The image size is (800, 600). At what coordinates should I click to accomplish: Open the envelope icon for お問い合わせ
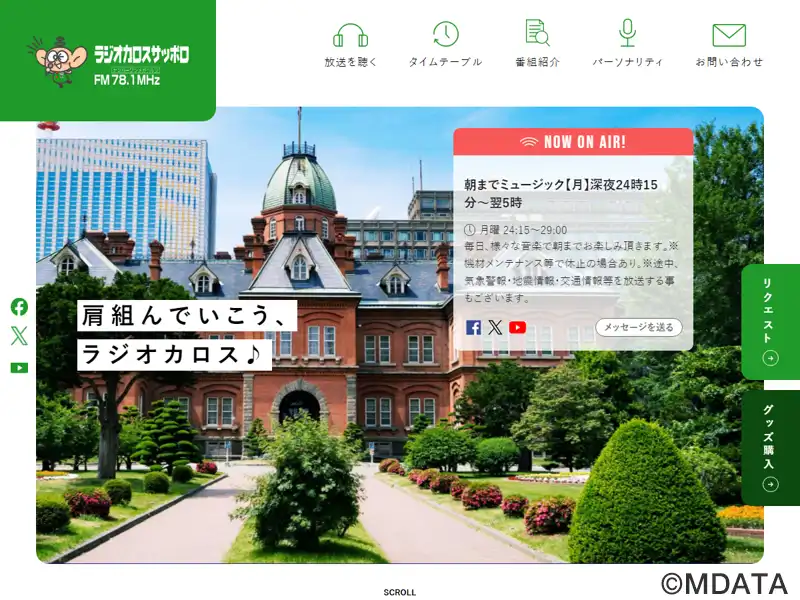[729, 35]
